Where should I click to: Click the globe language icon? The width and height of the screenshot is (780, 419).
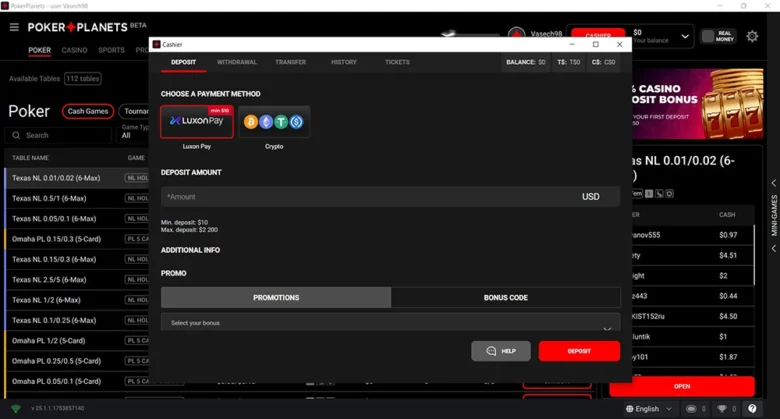630,409
